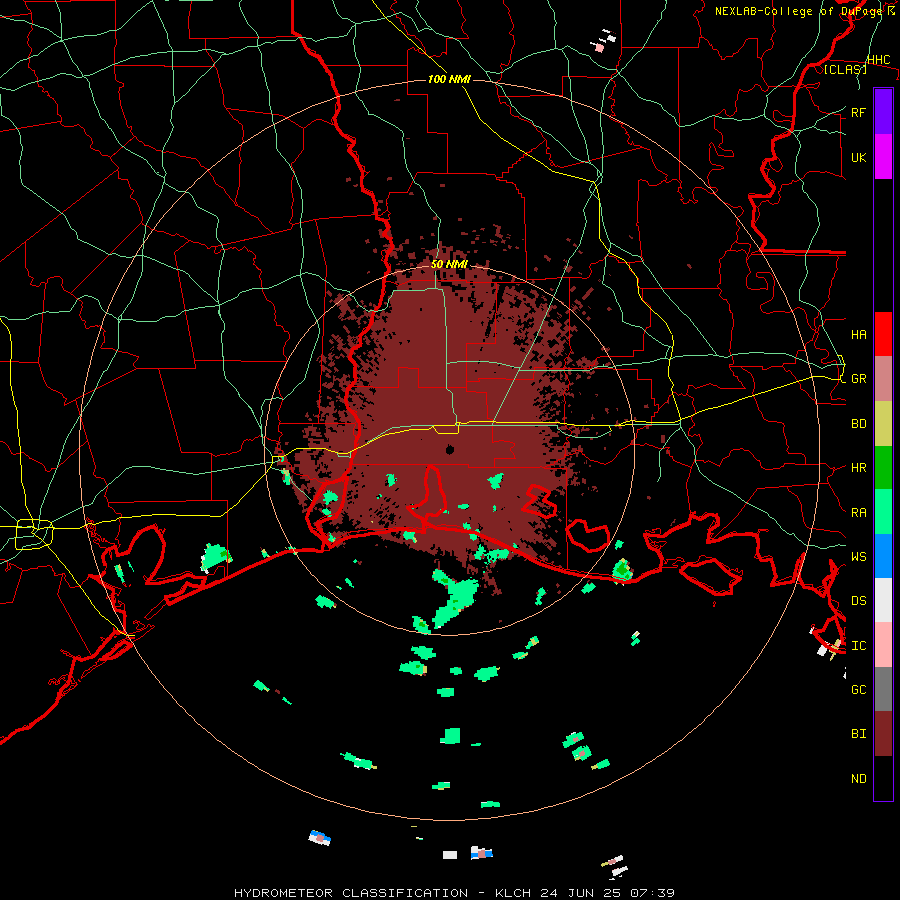Click the 'GC' legend label
Screen dimensions: 900x900
click(x=858, y=690)
